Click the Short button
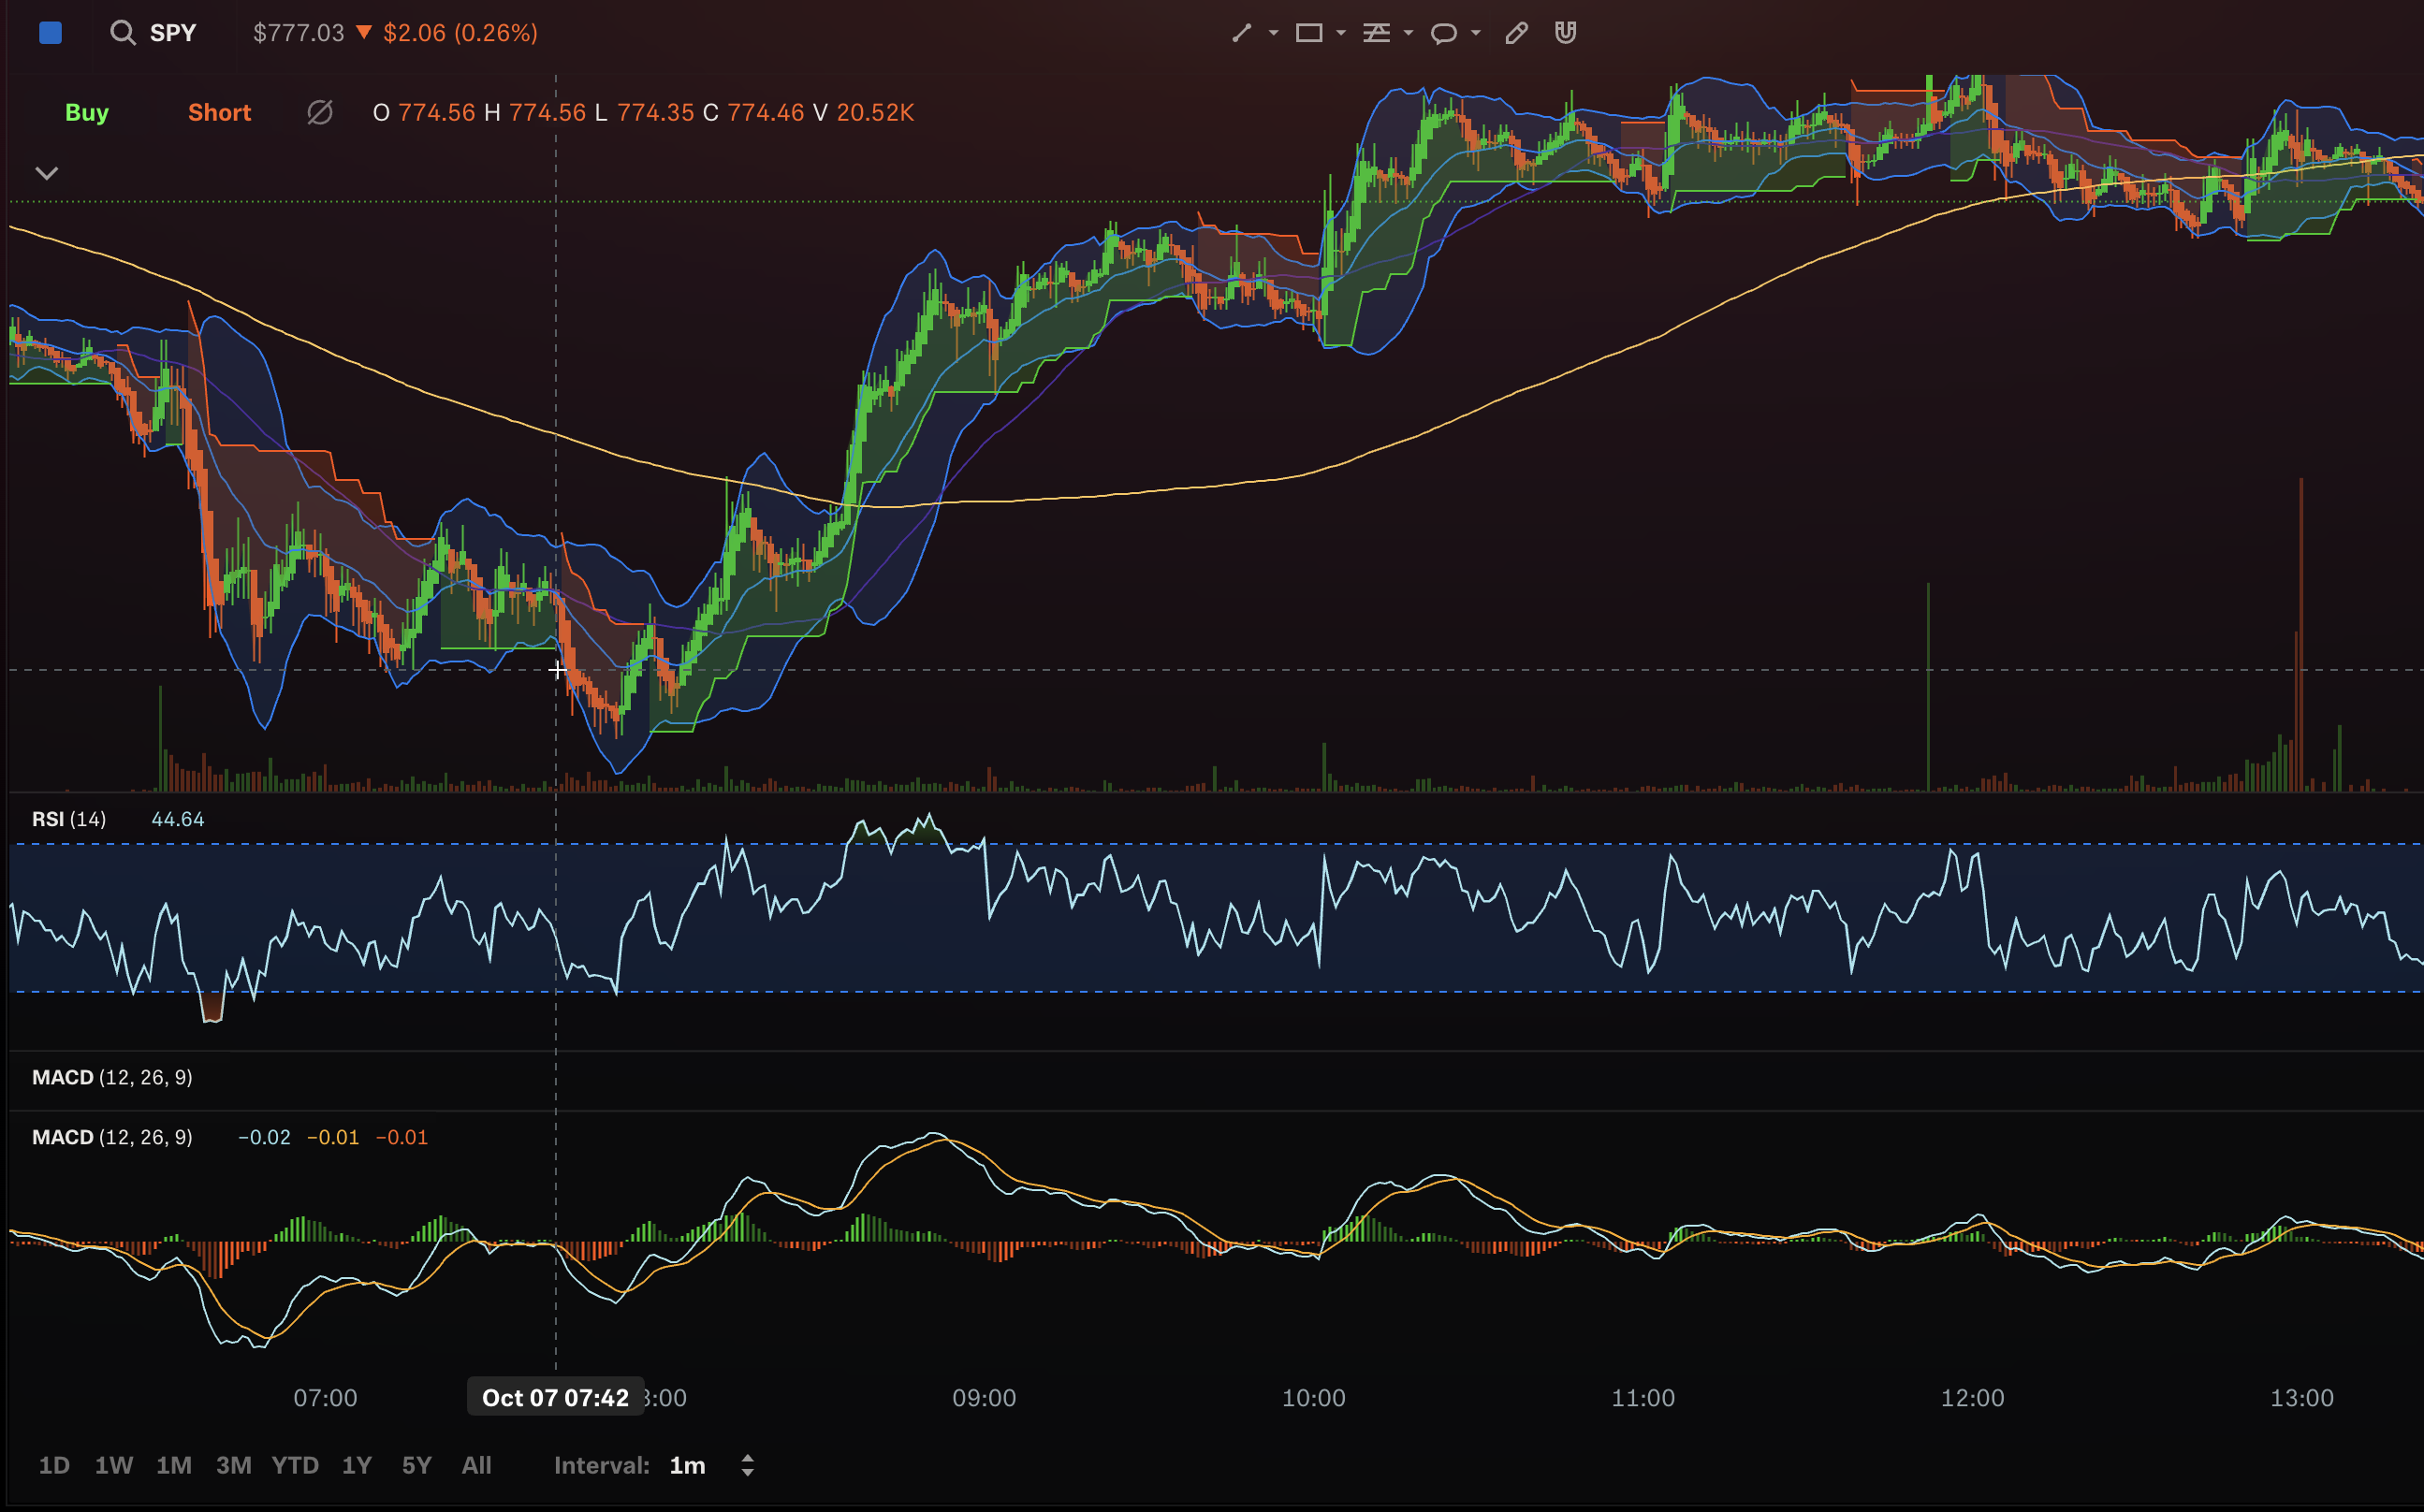The width and height of the screenshot is (2424, 1512). click(x=219, y=112)
